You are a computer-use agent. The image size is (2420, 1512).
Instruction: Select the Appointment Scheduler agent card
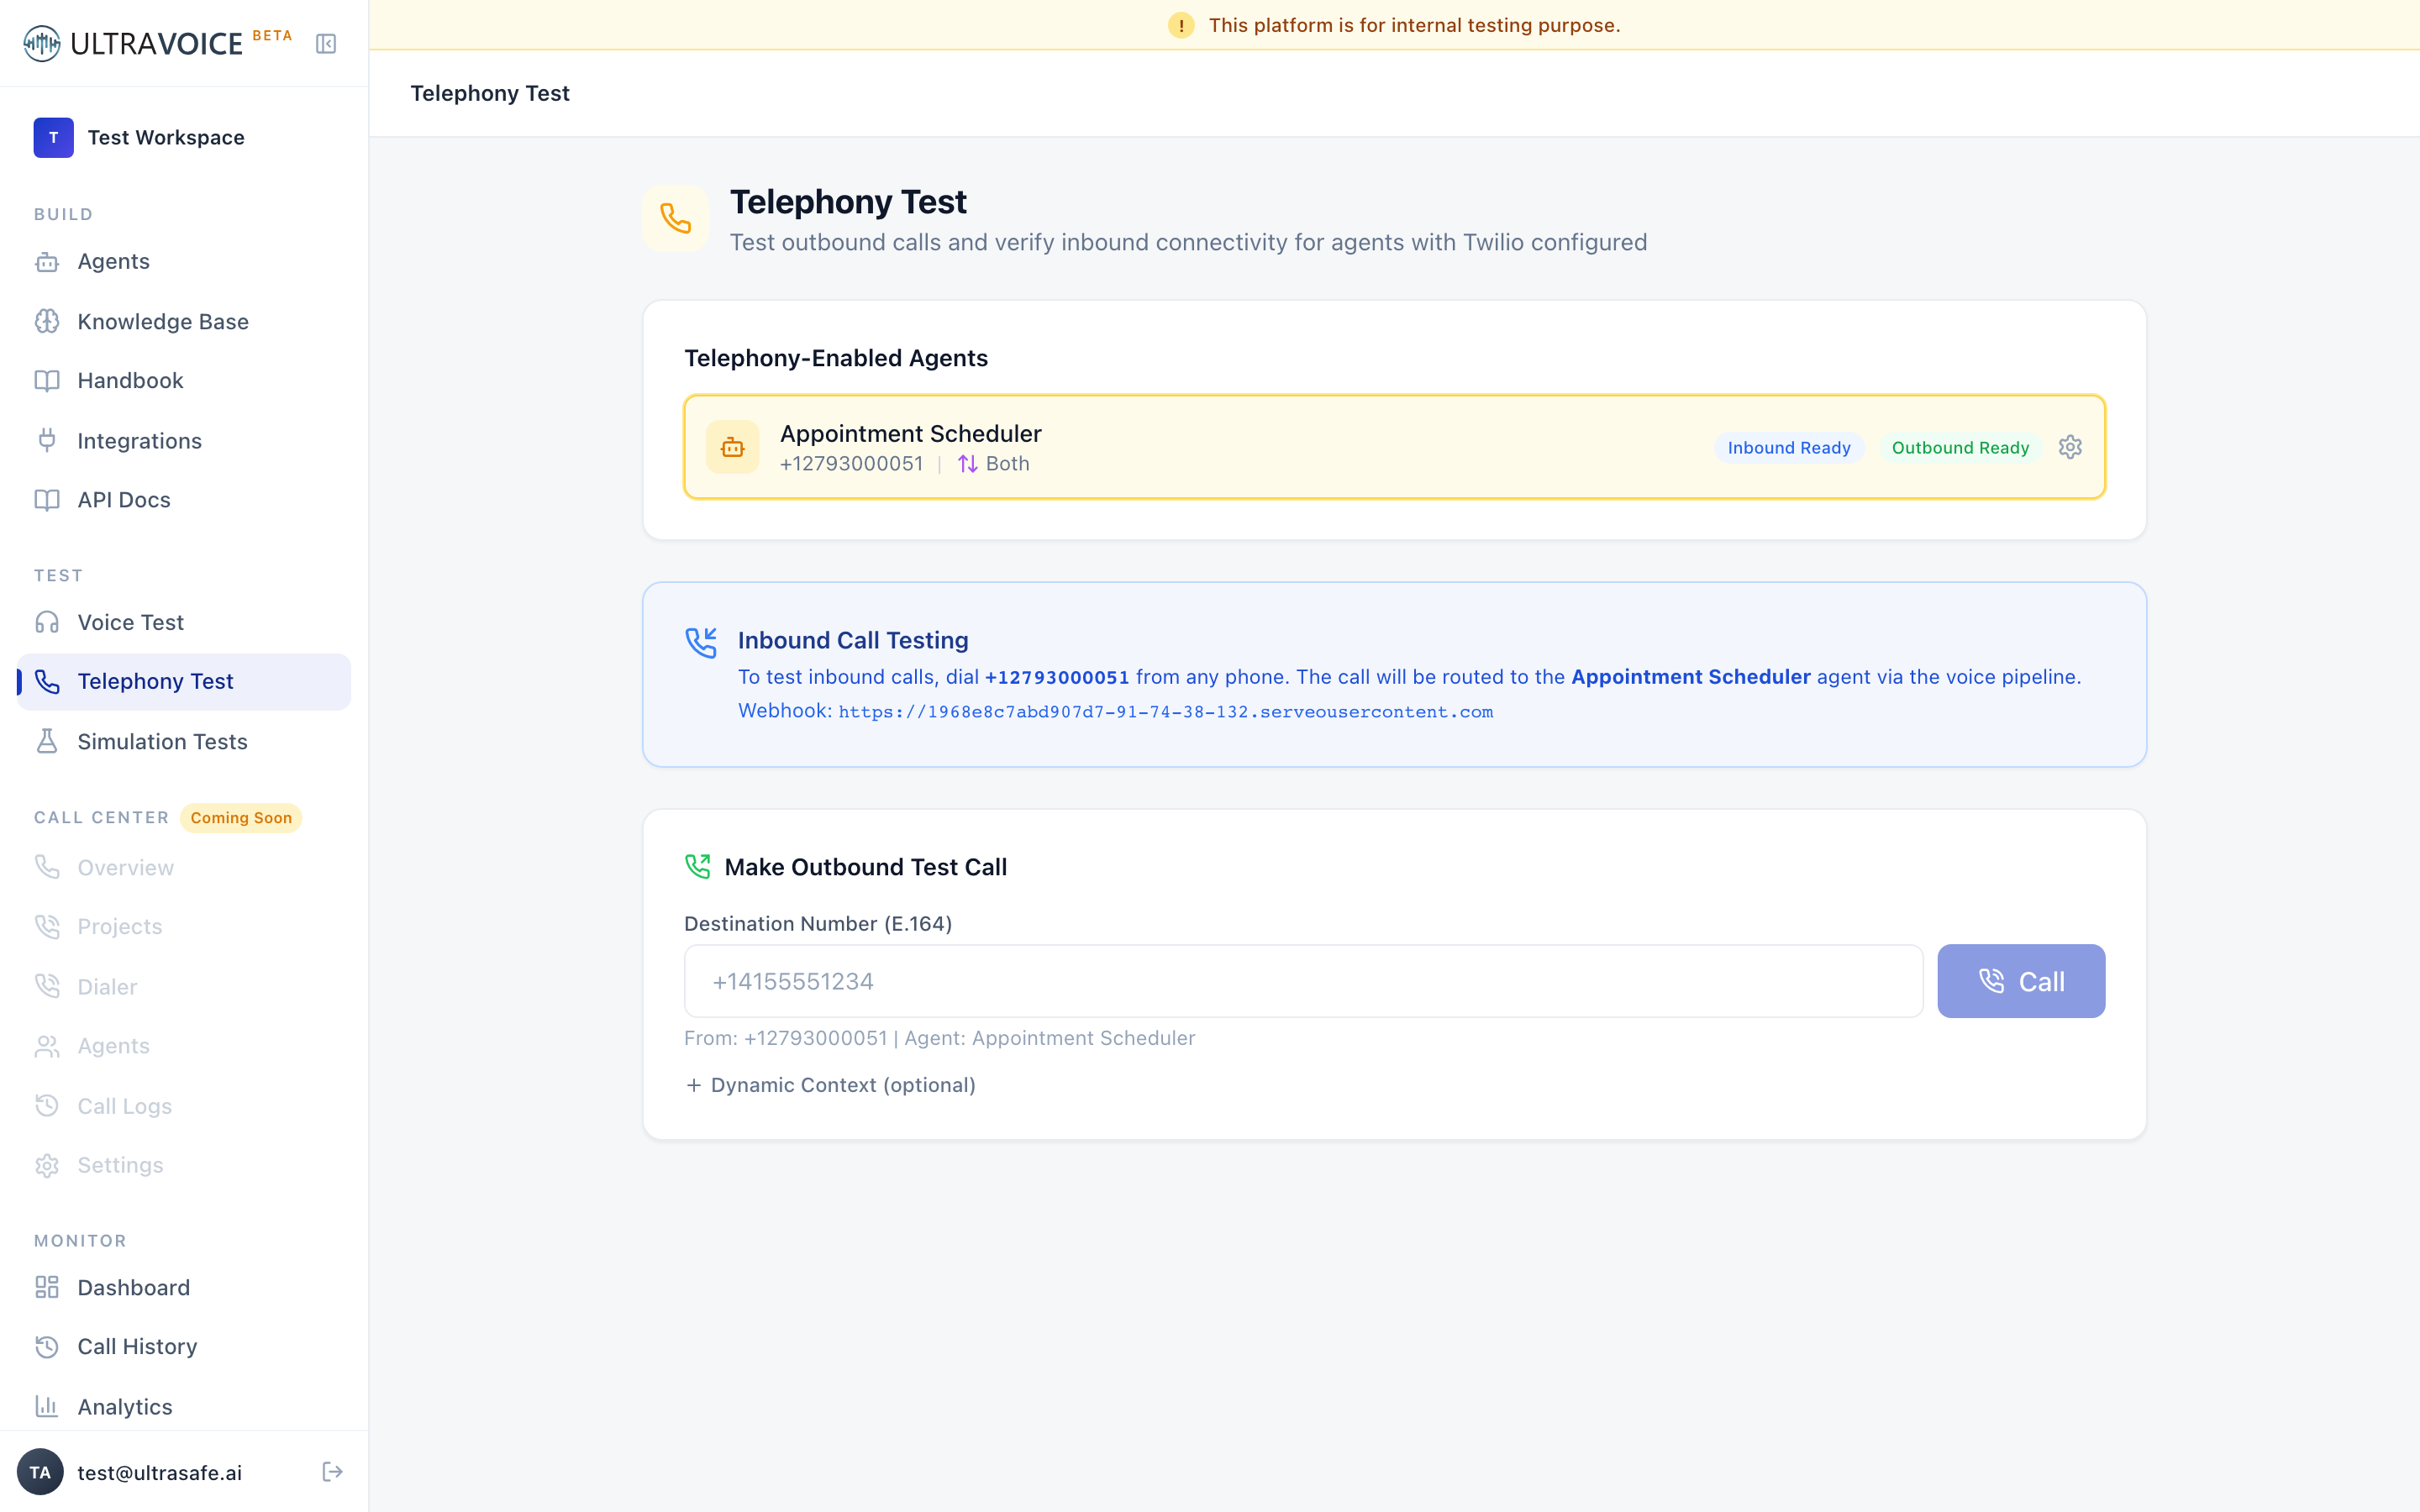(1394, 447)
